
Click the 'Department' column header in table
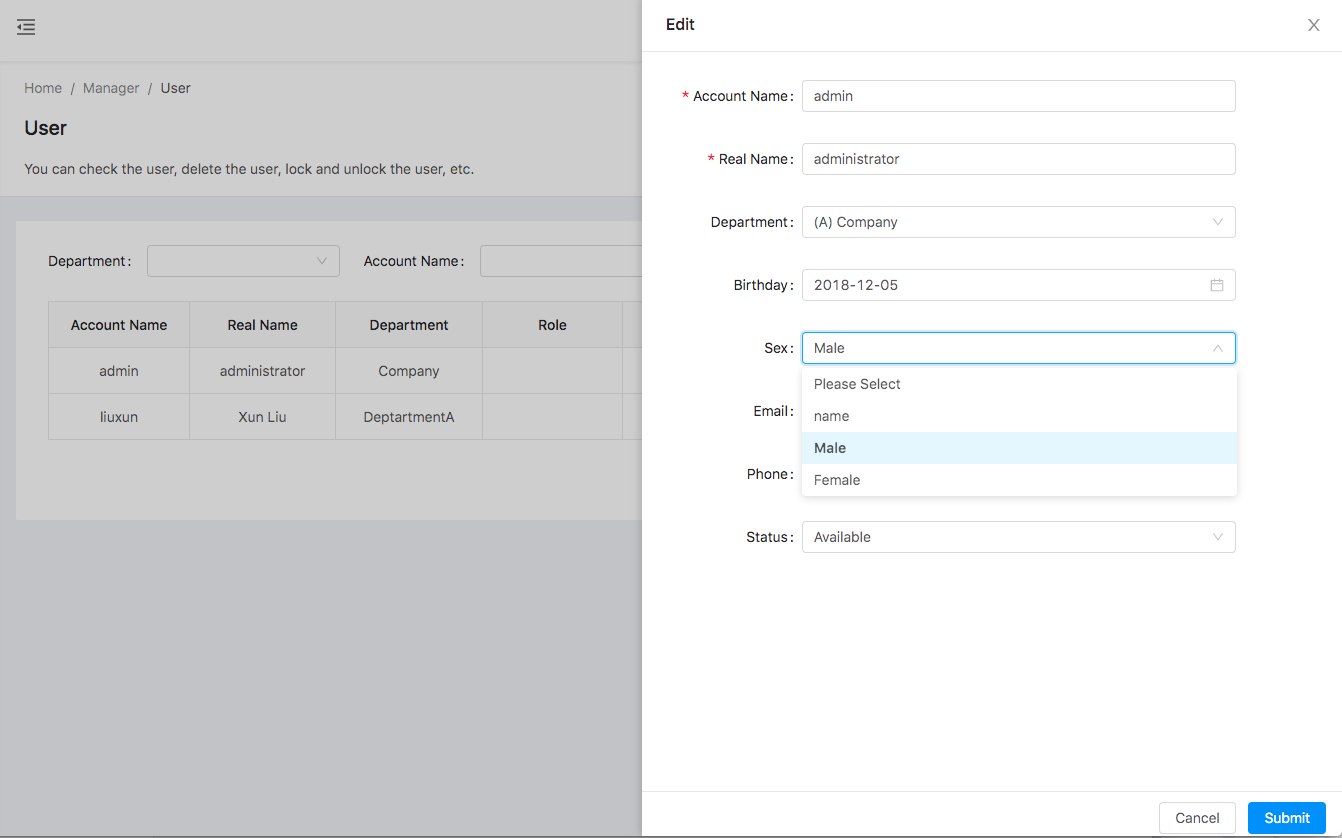pos(409,325)
